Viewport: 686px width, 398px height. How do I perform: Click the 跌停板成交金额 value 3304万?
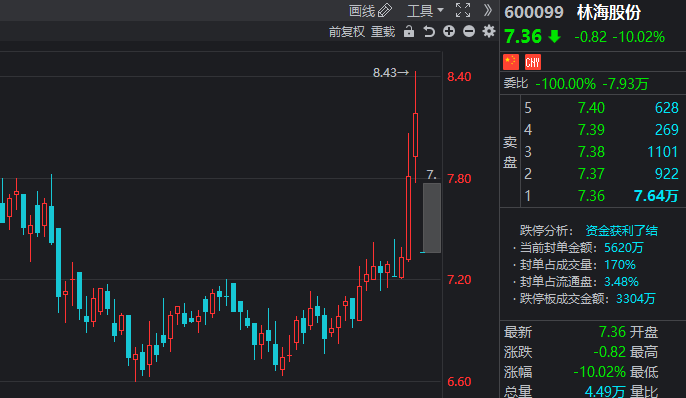636,299
